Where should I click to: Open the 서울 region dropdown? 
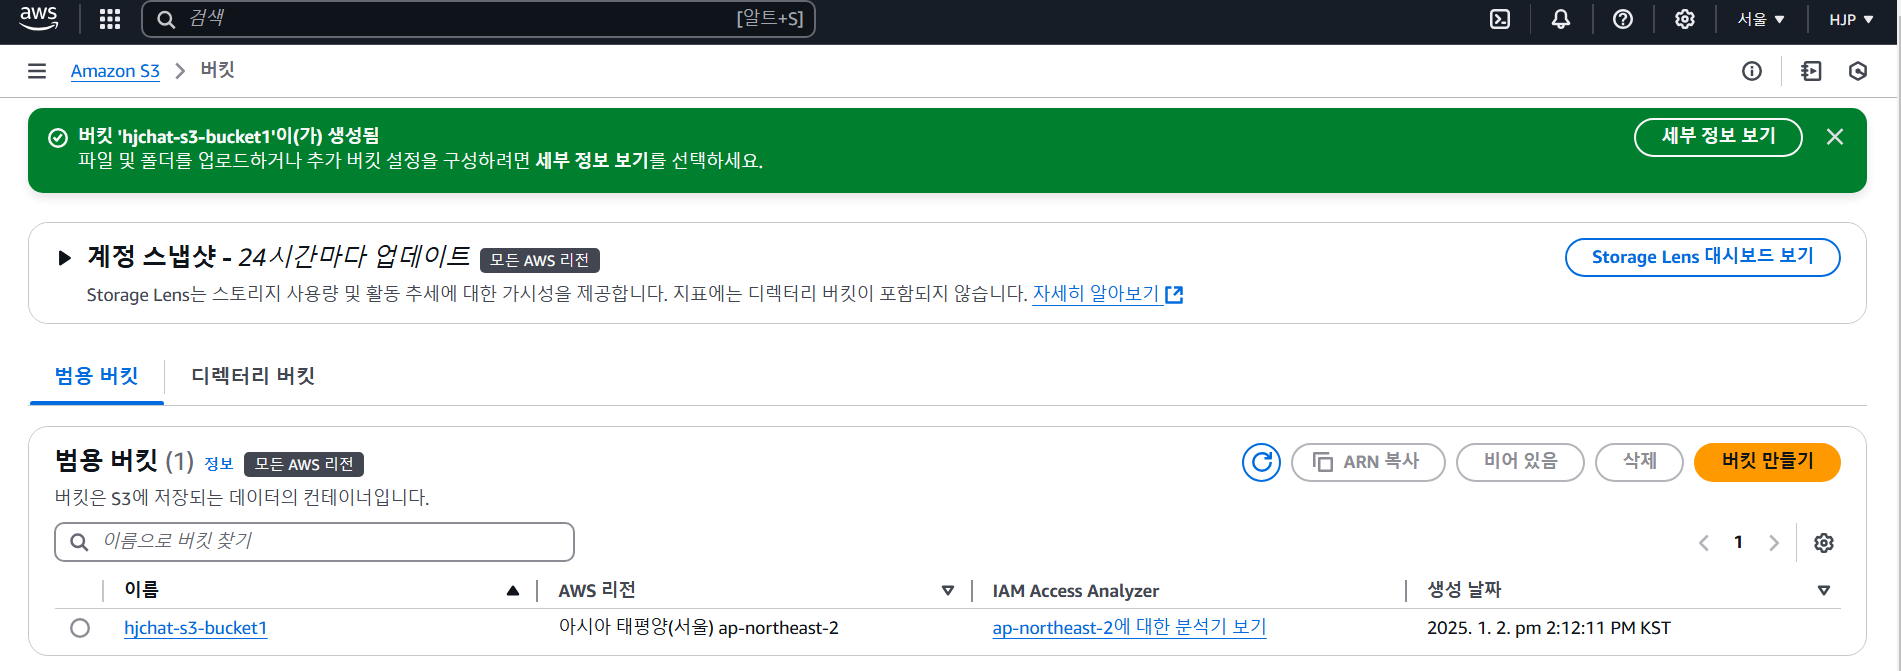(x=1761, y=19)
